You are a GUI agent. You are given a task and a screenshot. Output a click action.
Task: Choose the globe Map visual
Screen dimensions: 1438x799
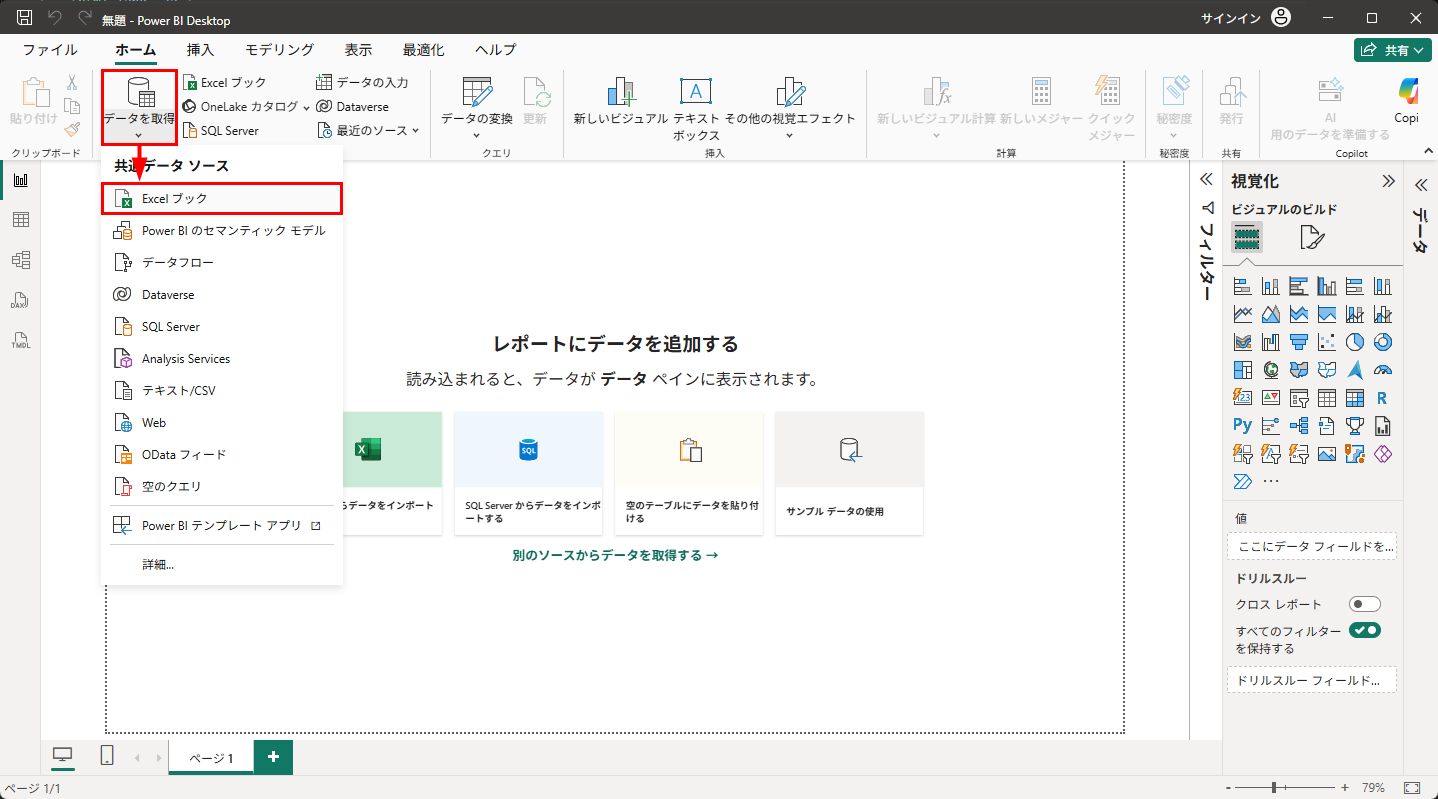(x=1271, y=370)
